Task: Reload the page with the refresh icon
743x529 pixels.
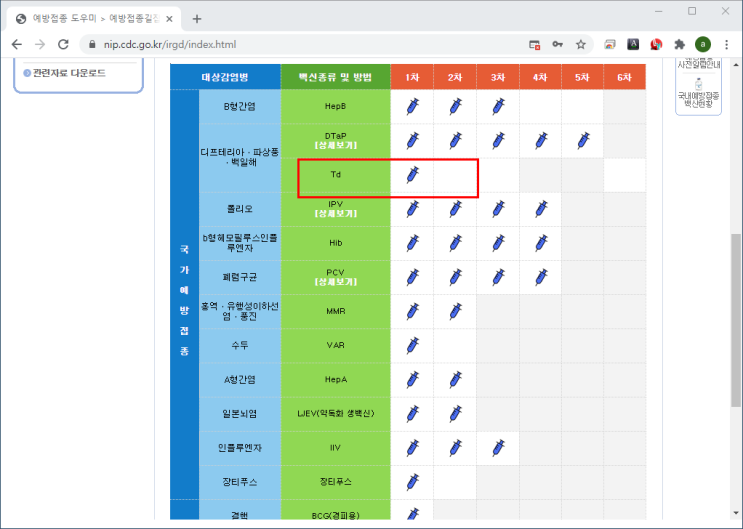Action: (x=63, y=45)
